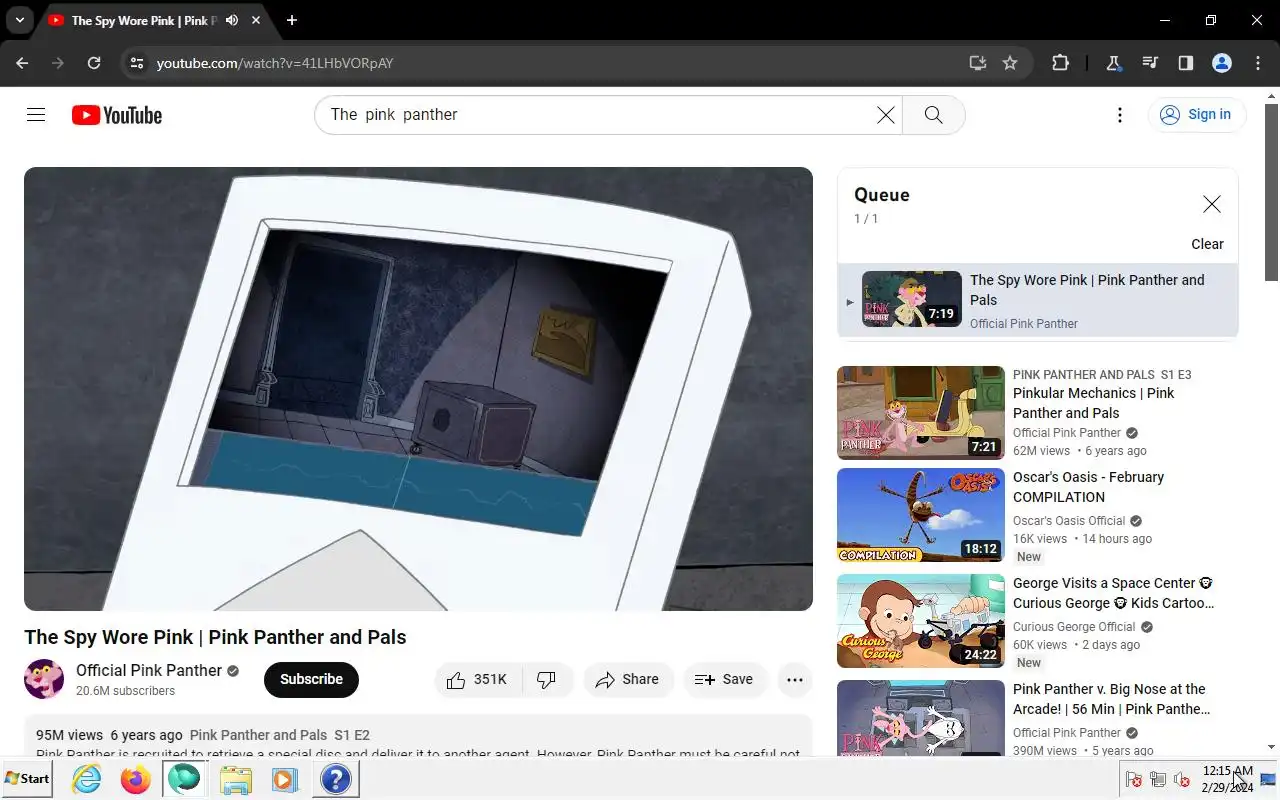The width and height of the screenshot is (1280, 800).
Task: Open George Visits a Space Center thumbnail
Action: tap(921, 621)
